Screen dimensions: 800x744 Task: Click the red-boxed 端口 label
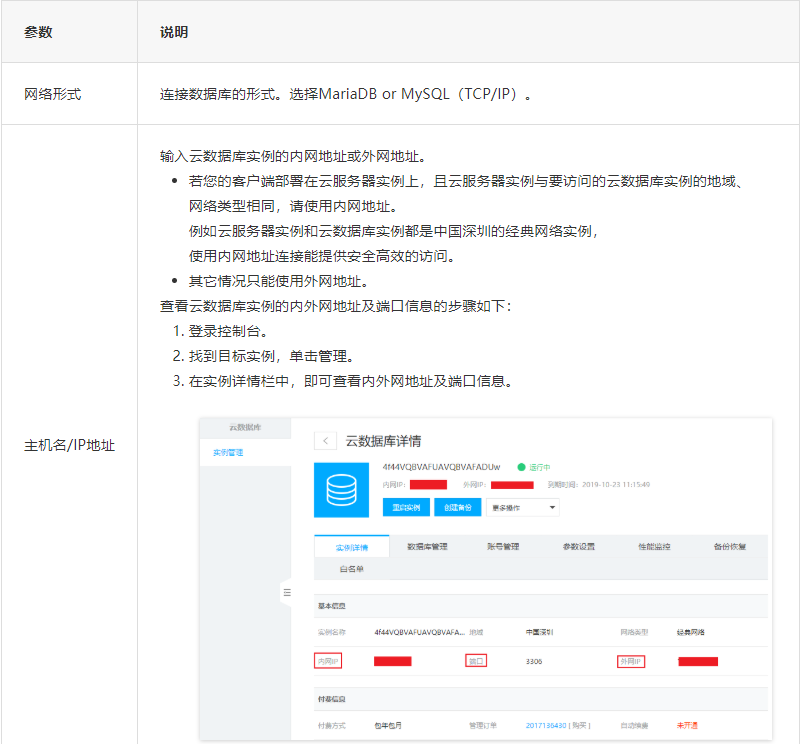(476, 661)
